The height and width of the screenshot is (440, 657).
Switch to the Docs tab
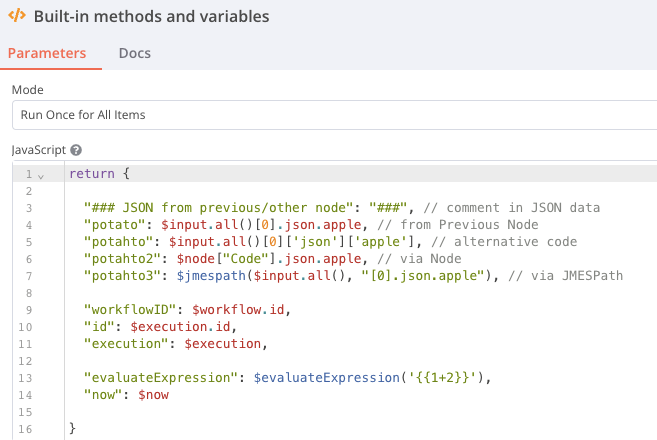point(134,53)
